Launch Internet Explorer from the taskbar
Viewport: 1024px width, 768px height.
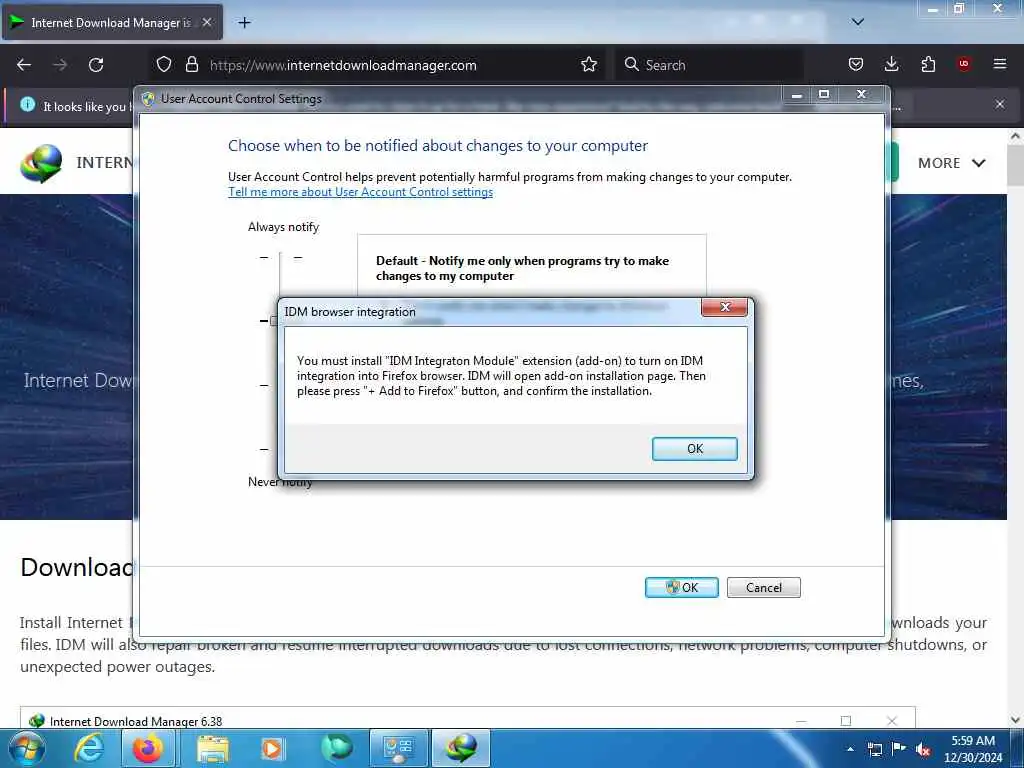coord(88,749)
